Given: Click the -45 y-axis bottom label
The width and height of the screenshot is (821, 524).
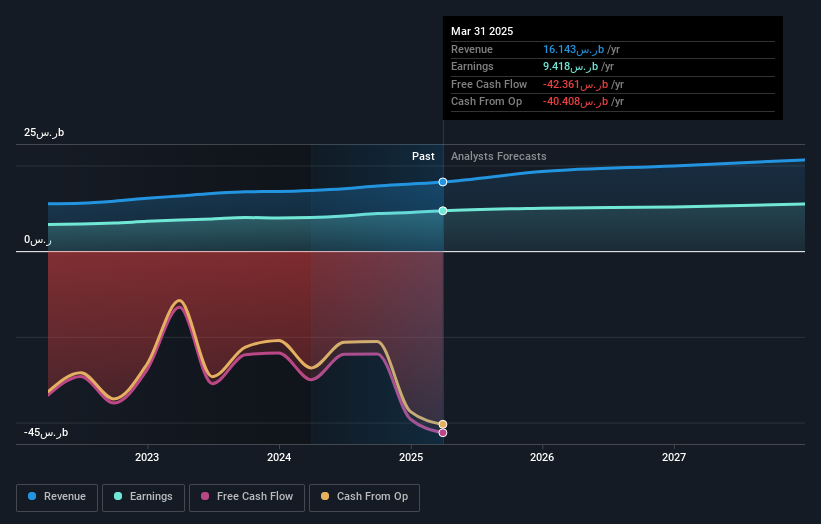Looking at the screenshot, I should click(46, 433).
